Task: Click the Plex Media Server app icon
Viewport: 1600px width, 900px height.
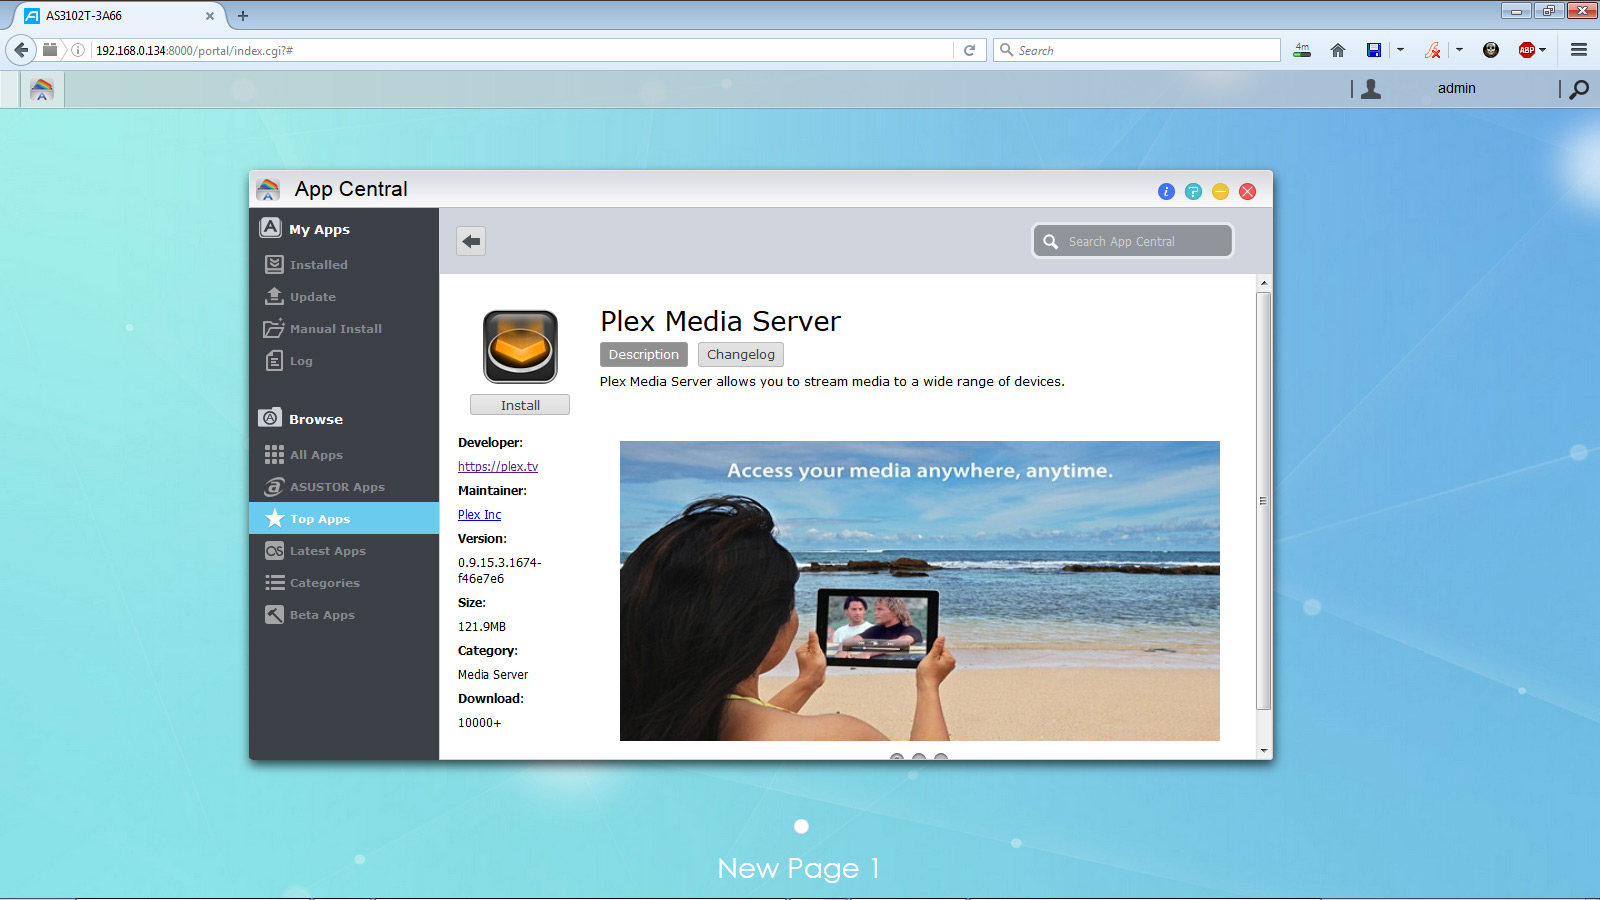Action: pyautogui.click(x=520, y=347)
